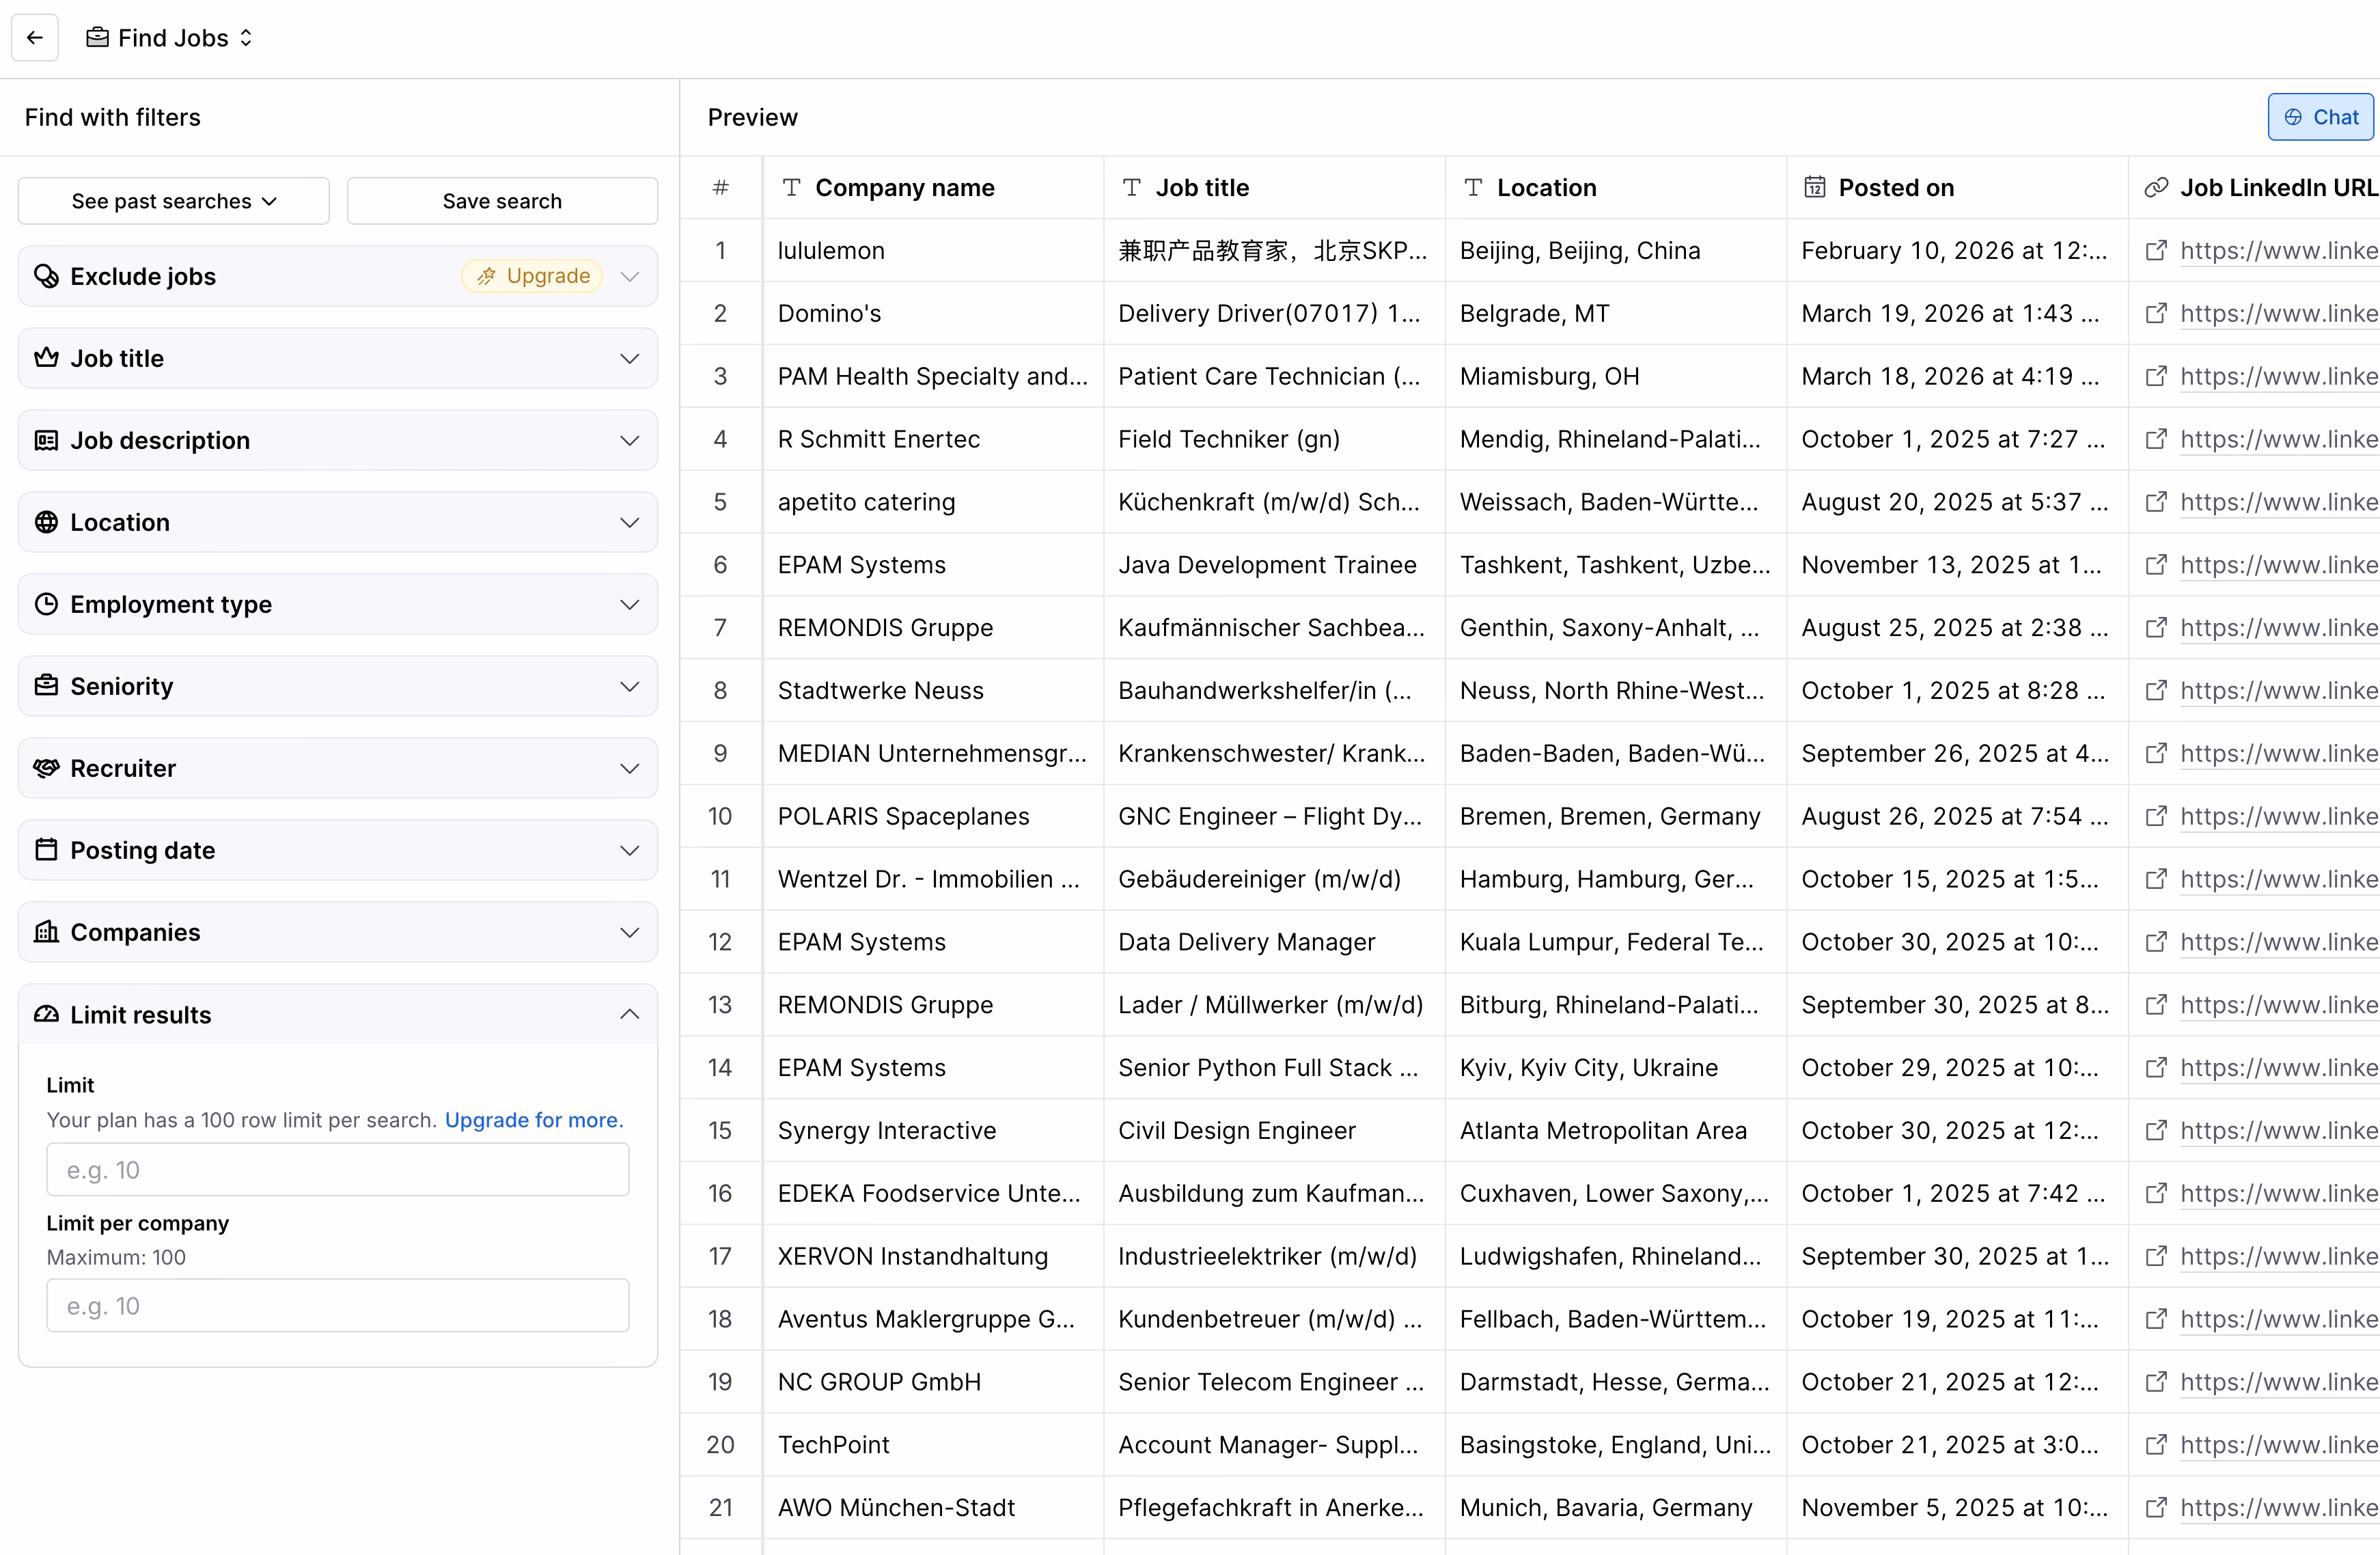
Task: Click the Company name column header
Action: point(933,188)
